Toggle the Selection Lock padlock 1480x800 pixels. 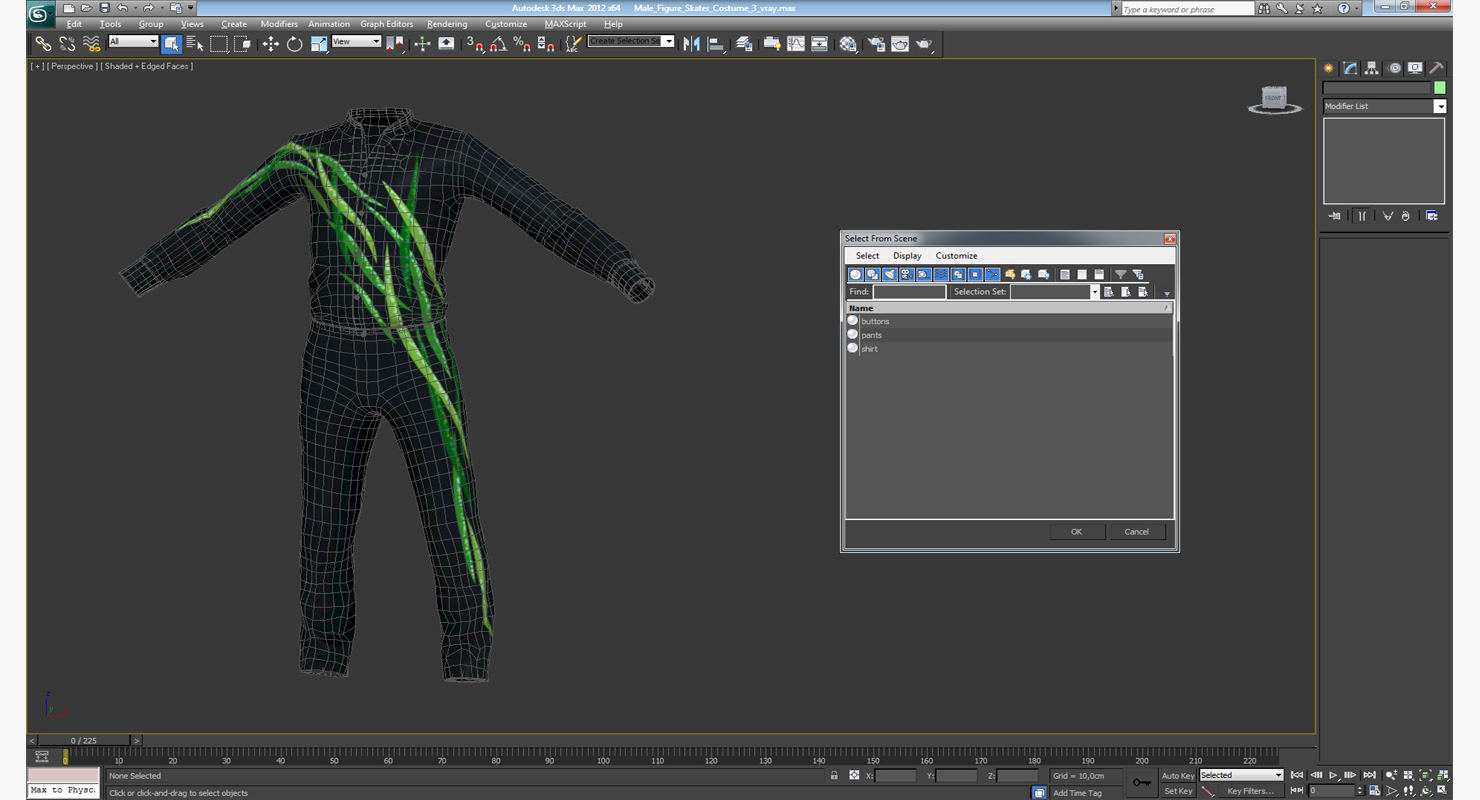point(834,775)
